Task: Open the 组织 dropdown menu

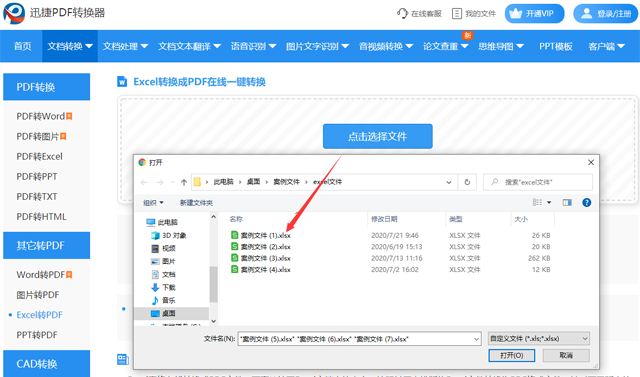Action: coord(153,202)
